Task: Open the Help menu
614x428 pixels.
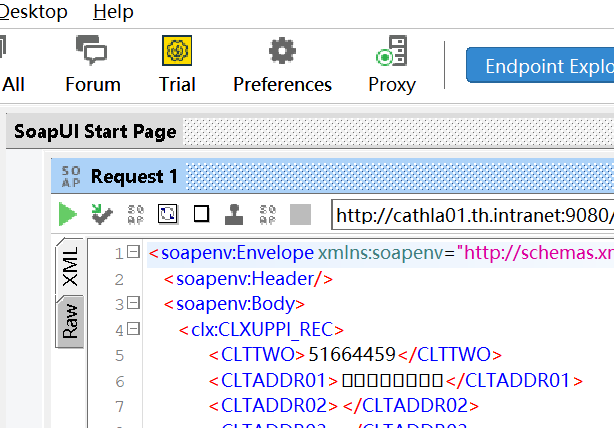Action: tap(113, 12)
